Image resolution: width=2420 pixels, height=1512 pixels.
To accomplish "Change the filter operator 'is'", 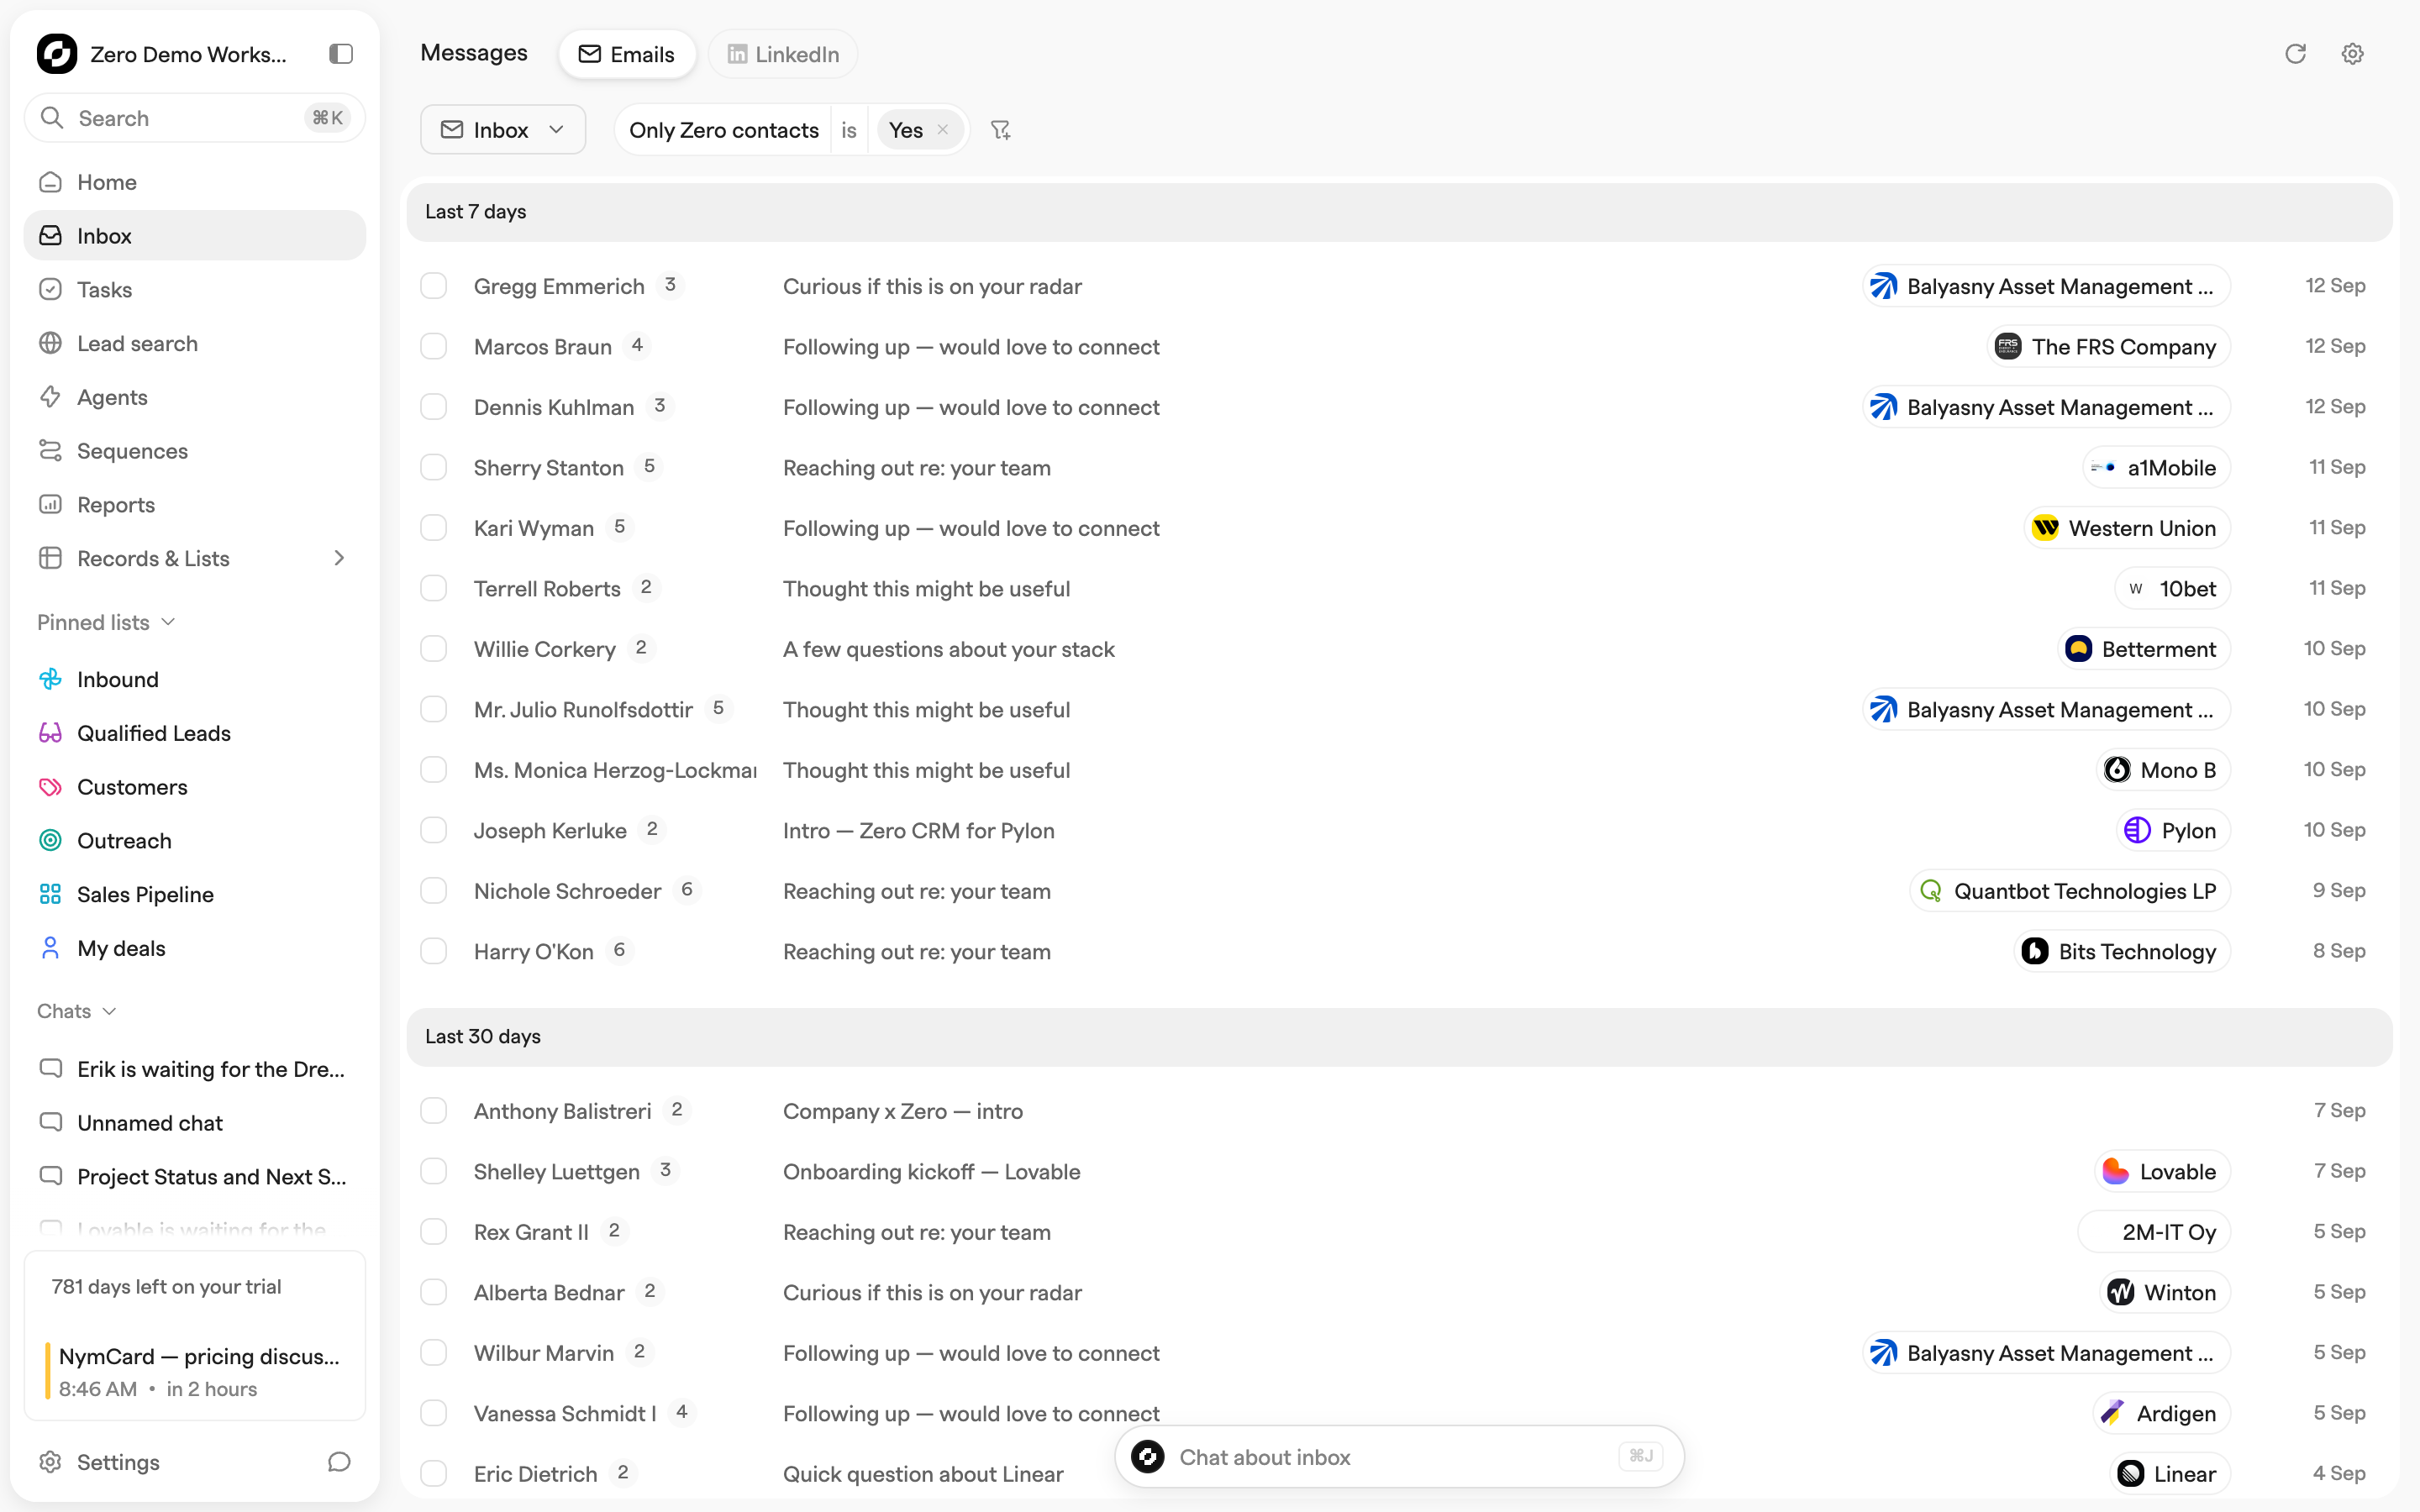I will click(x=849, y=130).
